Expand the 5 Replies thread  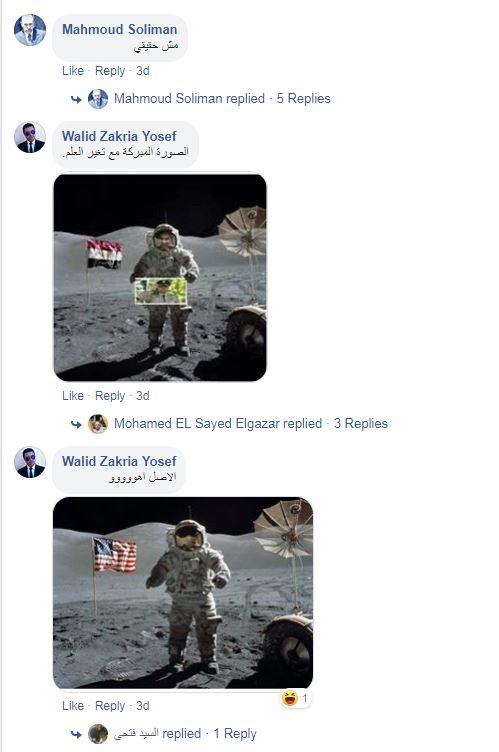[x=303, y=98]
